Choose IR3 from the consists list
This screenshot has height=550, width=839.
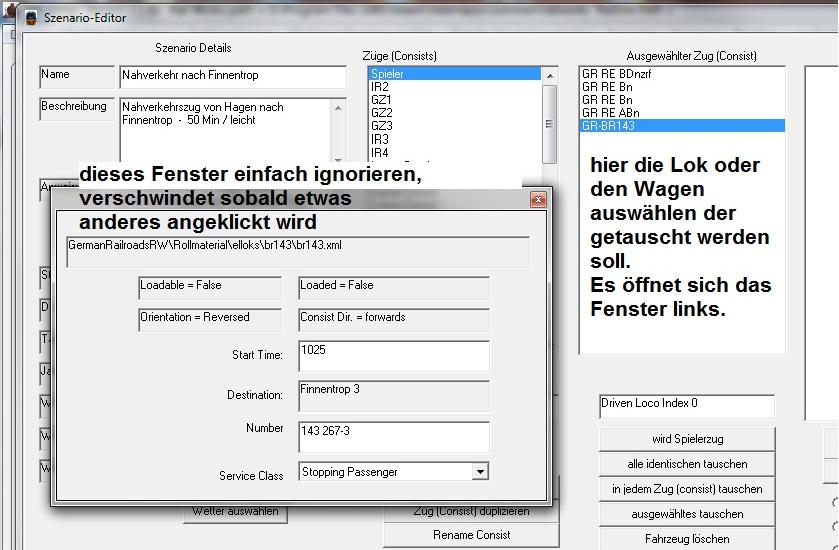click(x=454, y=139)
